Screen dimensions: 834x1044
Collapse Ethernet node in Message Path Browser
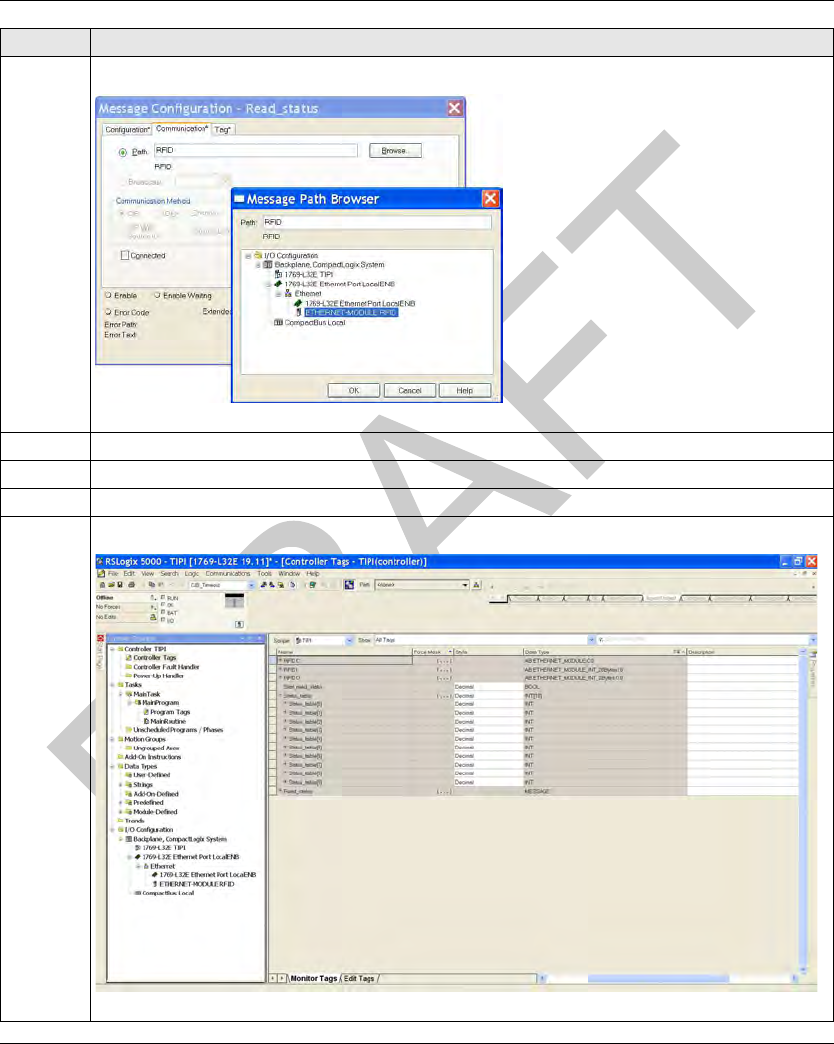pyautogui.click(x=279, y=294)
